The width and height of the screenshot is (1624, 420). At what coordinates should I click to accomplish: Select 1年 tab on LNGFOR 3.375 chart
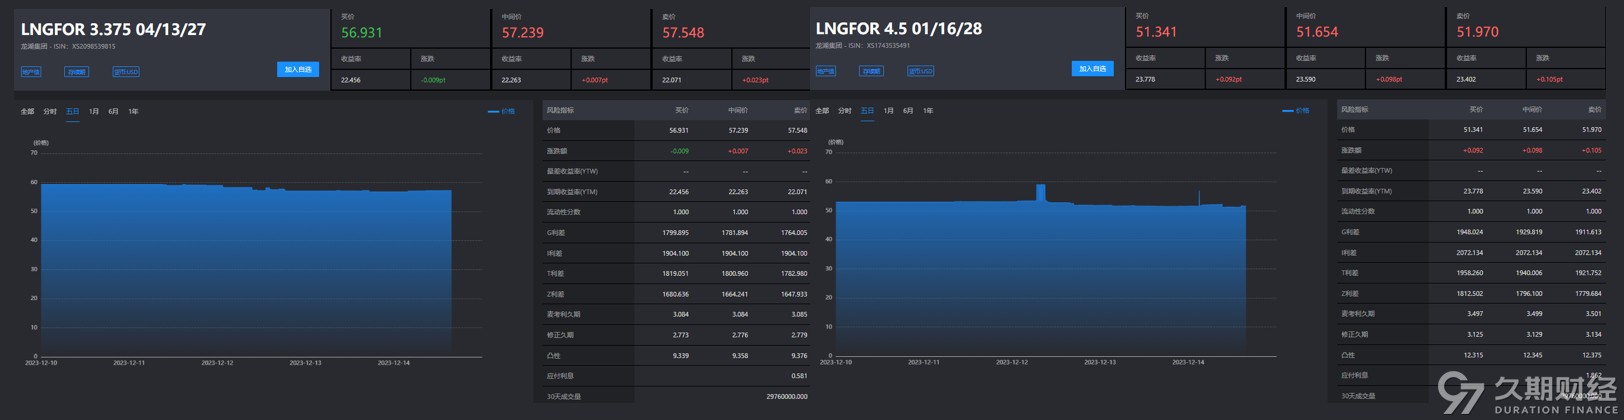tap(133, 112)
